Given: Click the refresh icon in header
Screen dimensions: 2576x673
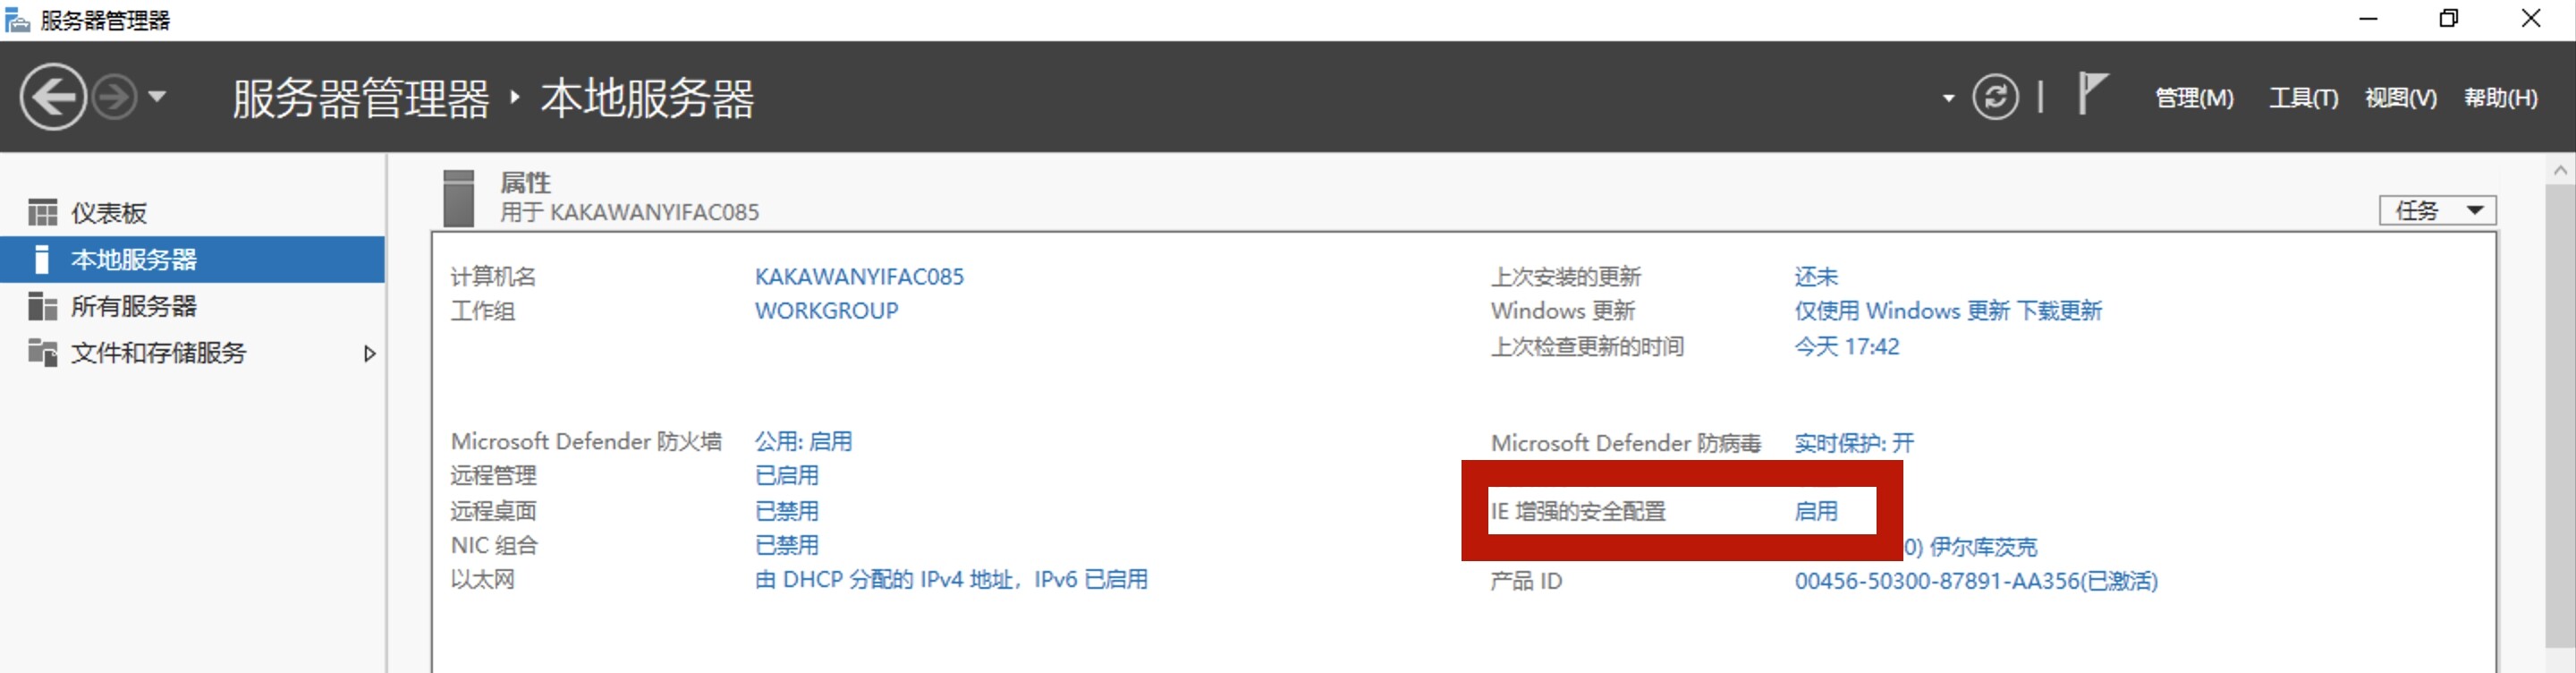Looking at the screenshot, I should [x=1994, y=98].
